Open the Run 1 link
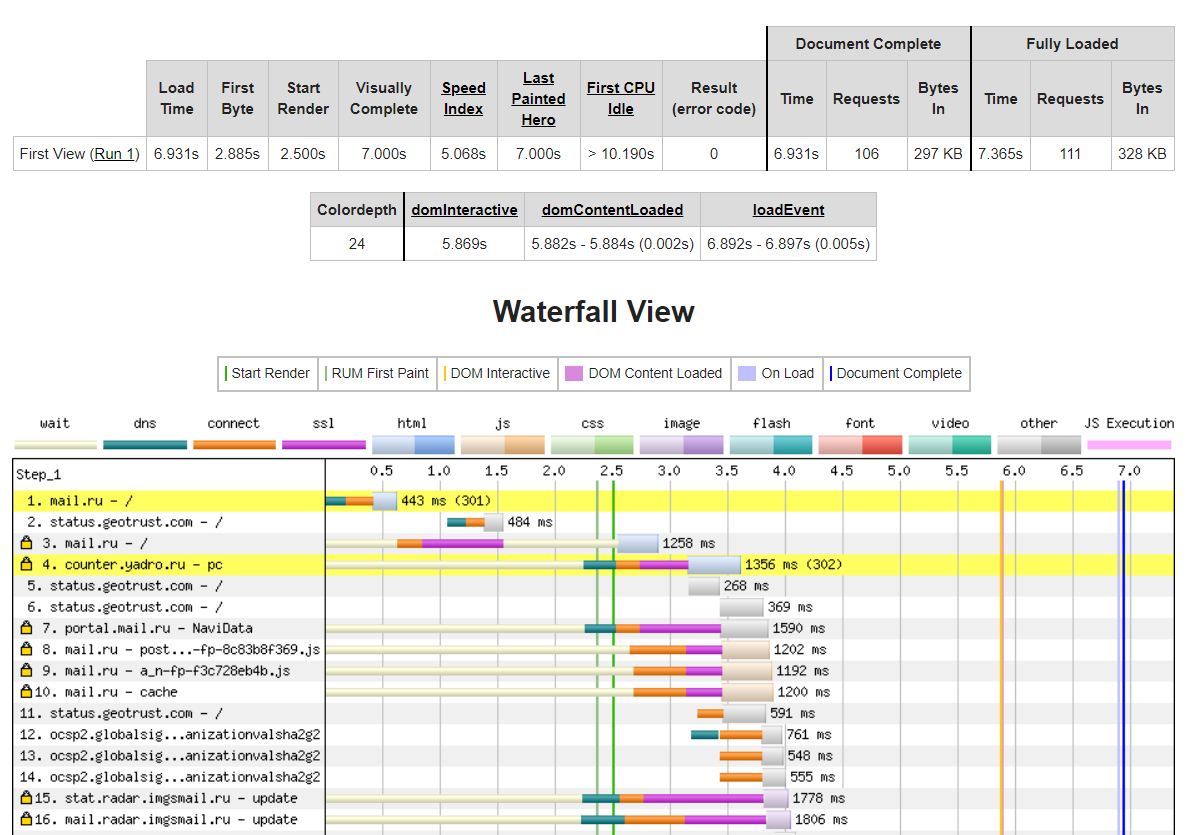Viewport: 1188px width, 835px height. click(x=115, y=154)
